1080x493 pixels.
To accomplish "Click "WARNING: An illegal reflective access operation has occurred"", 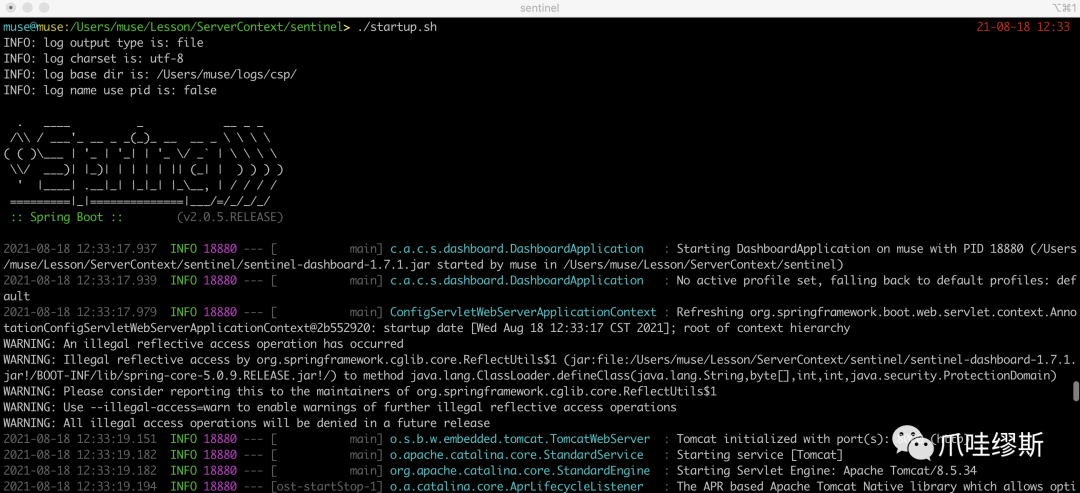I will pyautogui.click(x=203, y=344).
